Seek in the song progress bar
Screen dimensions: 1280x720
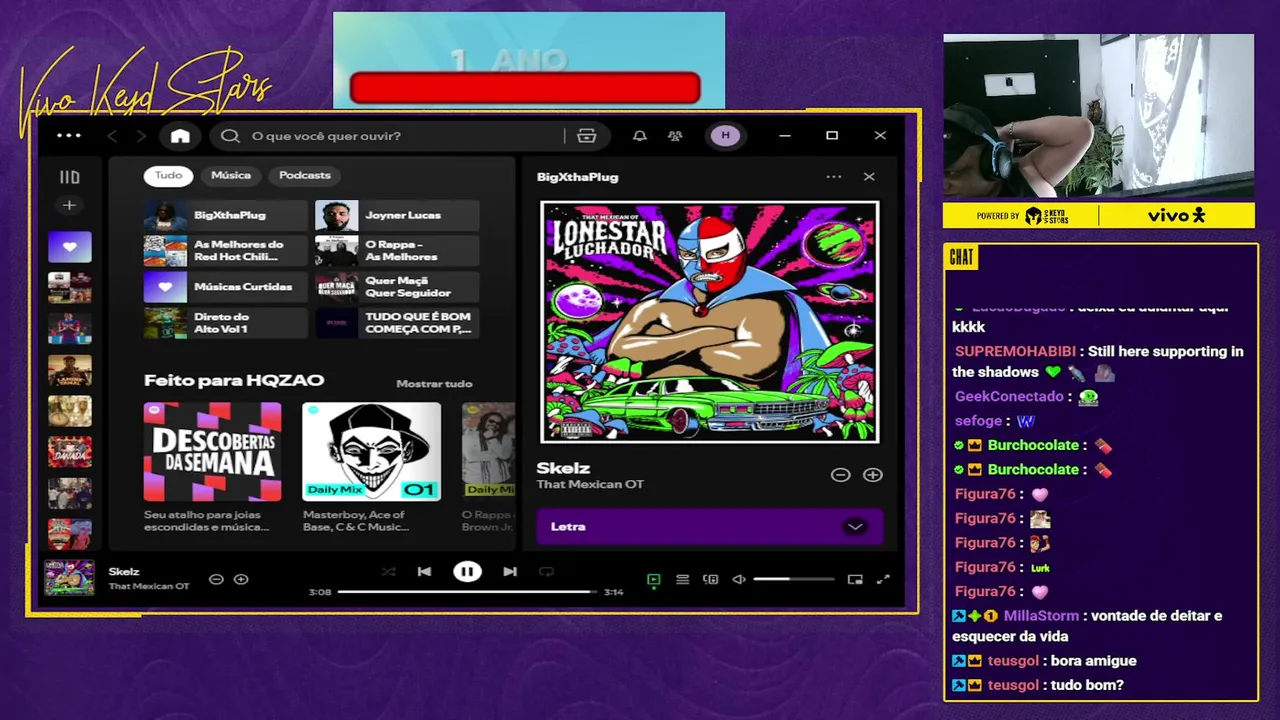click(x=467, y=592)
